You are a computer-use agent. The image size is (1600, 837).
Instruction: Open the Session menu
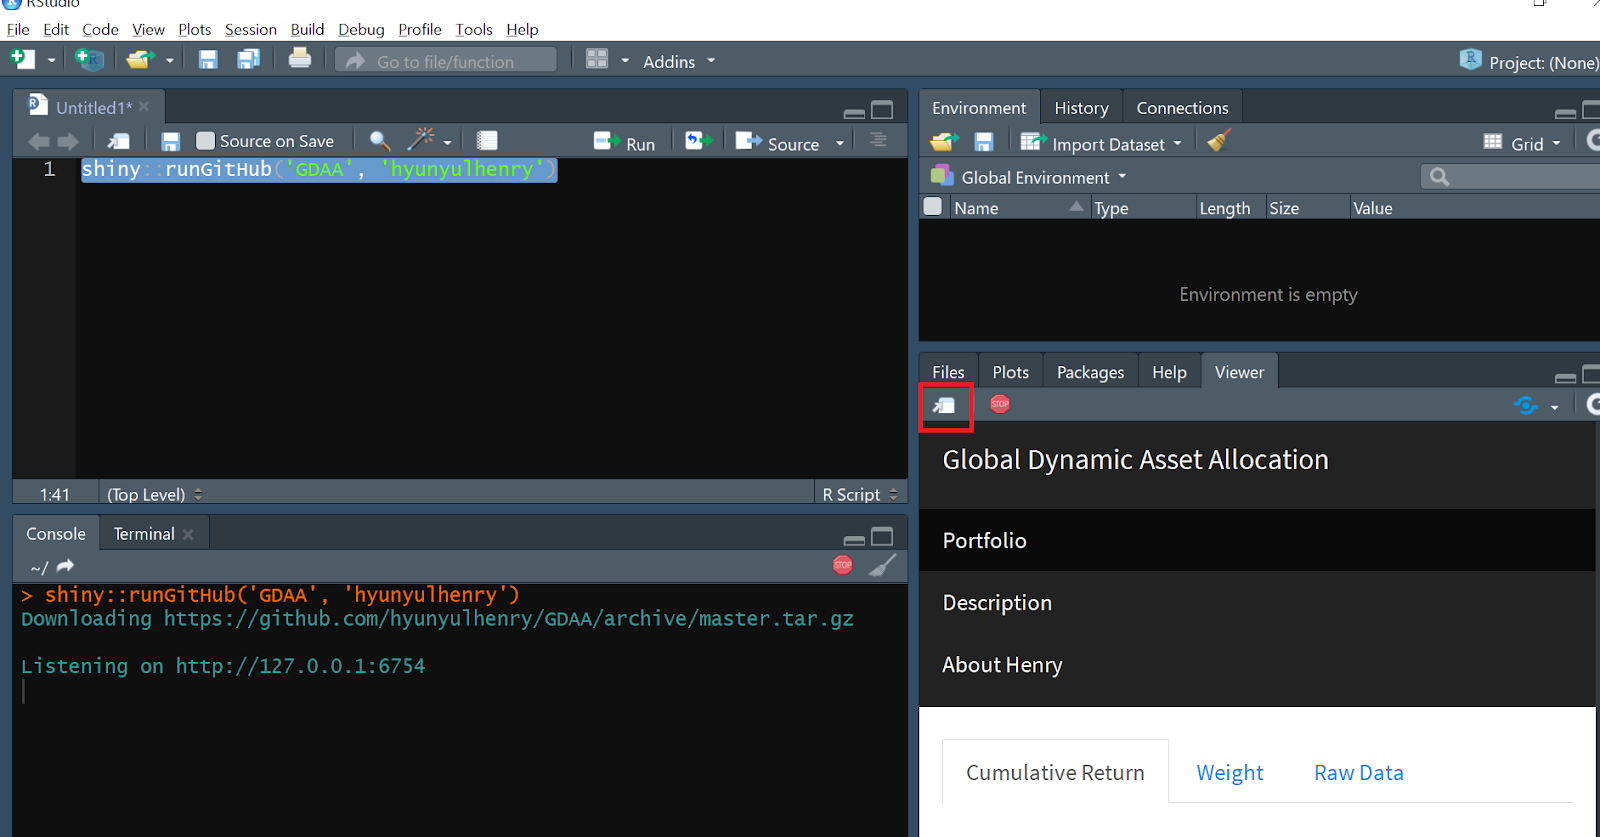[250, 29]
